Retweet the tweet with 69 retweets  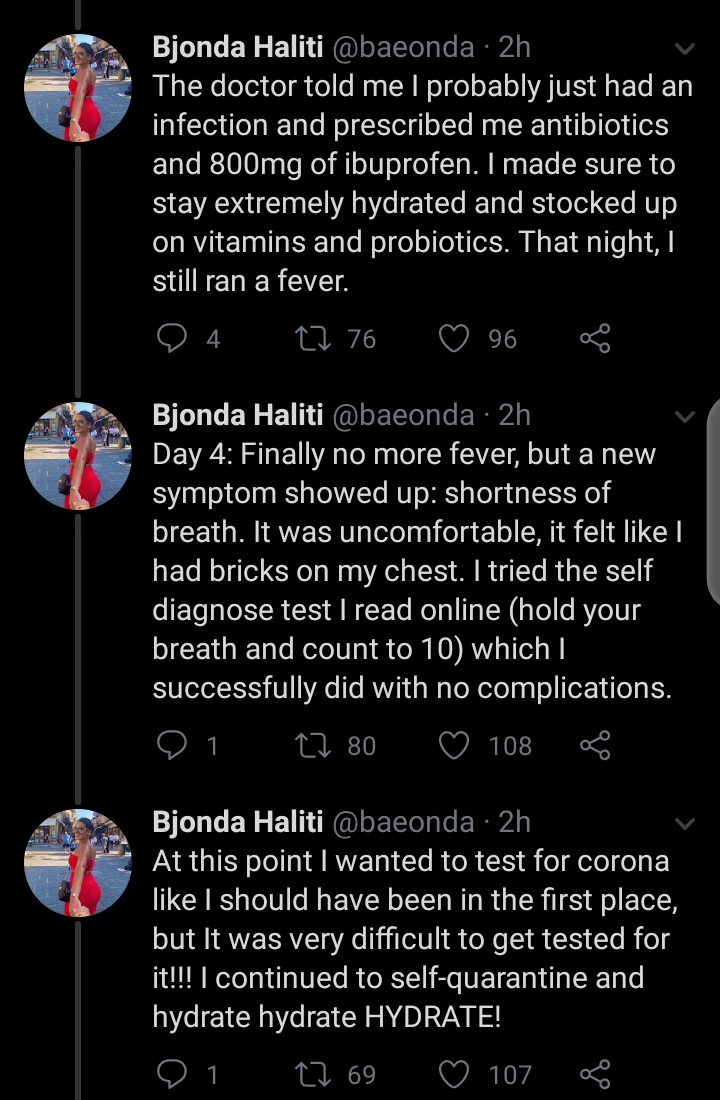pyautogui.click(x=312, y=1074)
